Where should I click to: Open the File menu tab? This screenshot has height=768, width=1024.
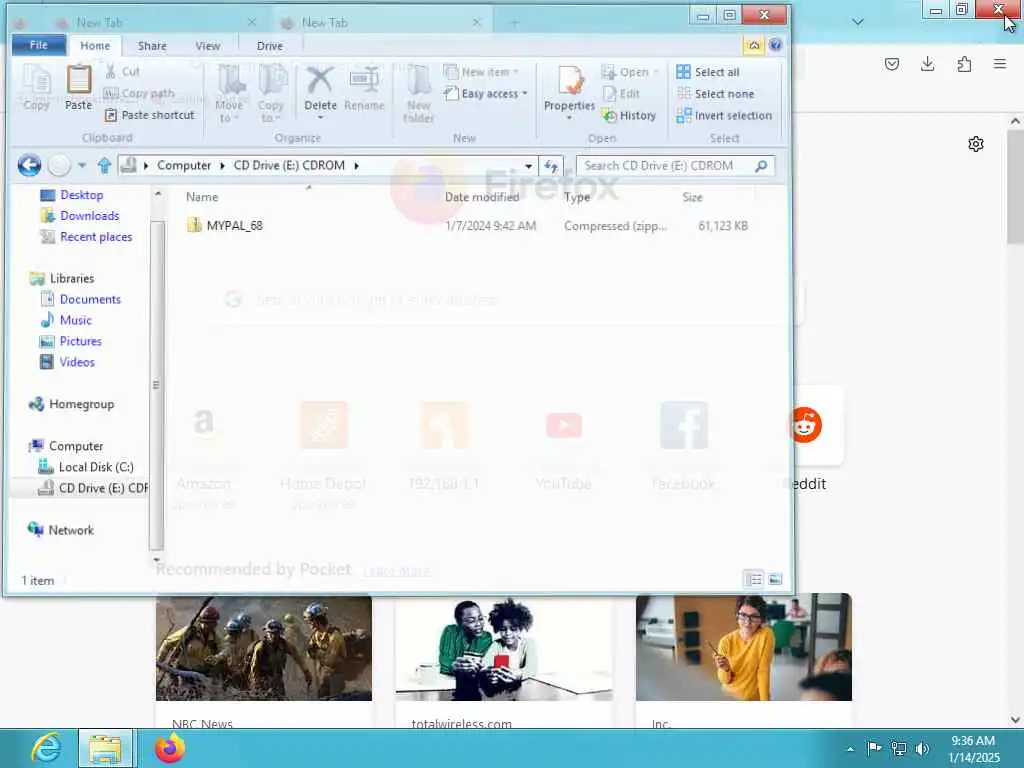[x=39, y=45]
